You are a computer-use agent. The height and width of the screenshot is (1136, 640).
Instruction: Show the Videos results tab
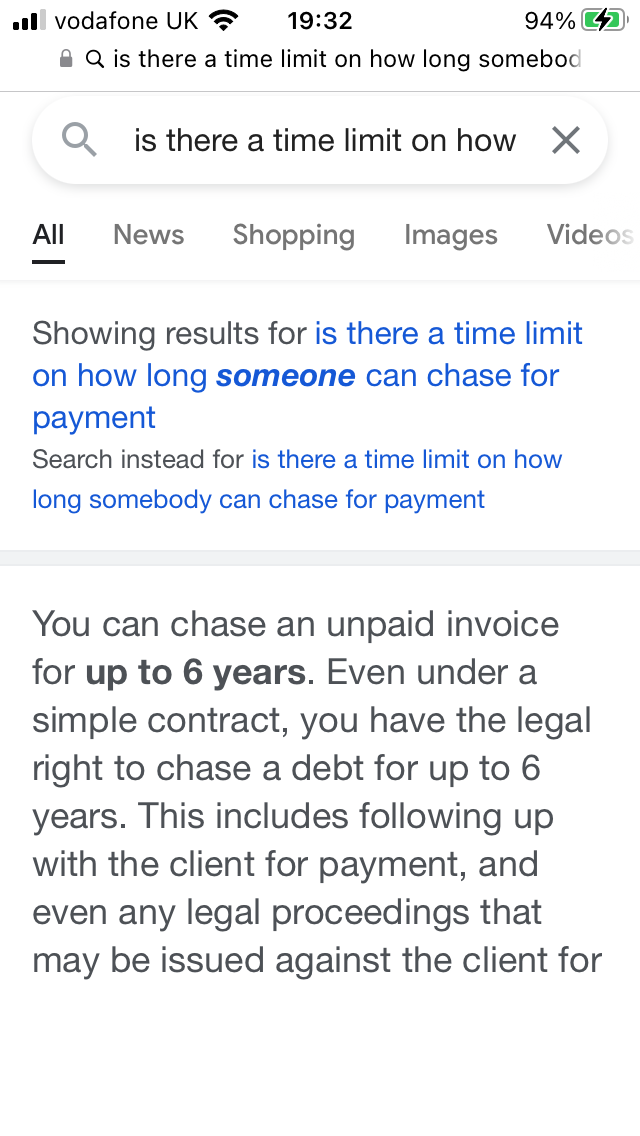coord(589,235)
